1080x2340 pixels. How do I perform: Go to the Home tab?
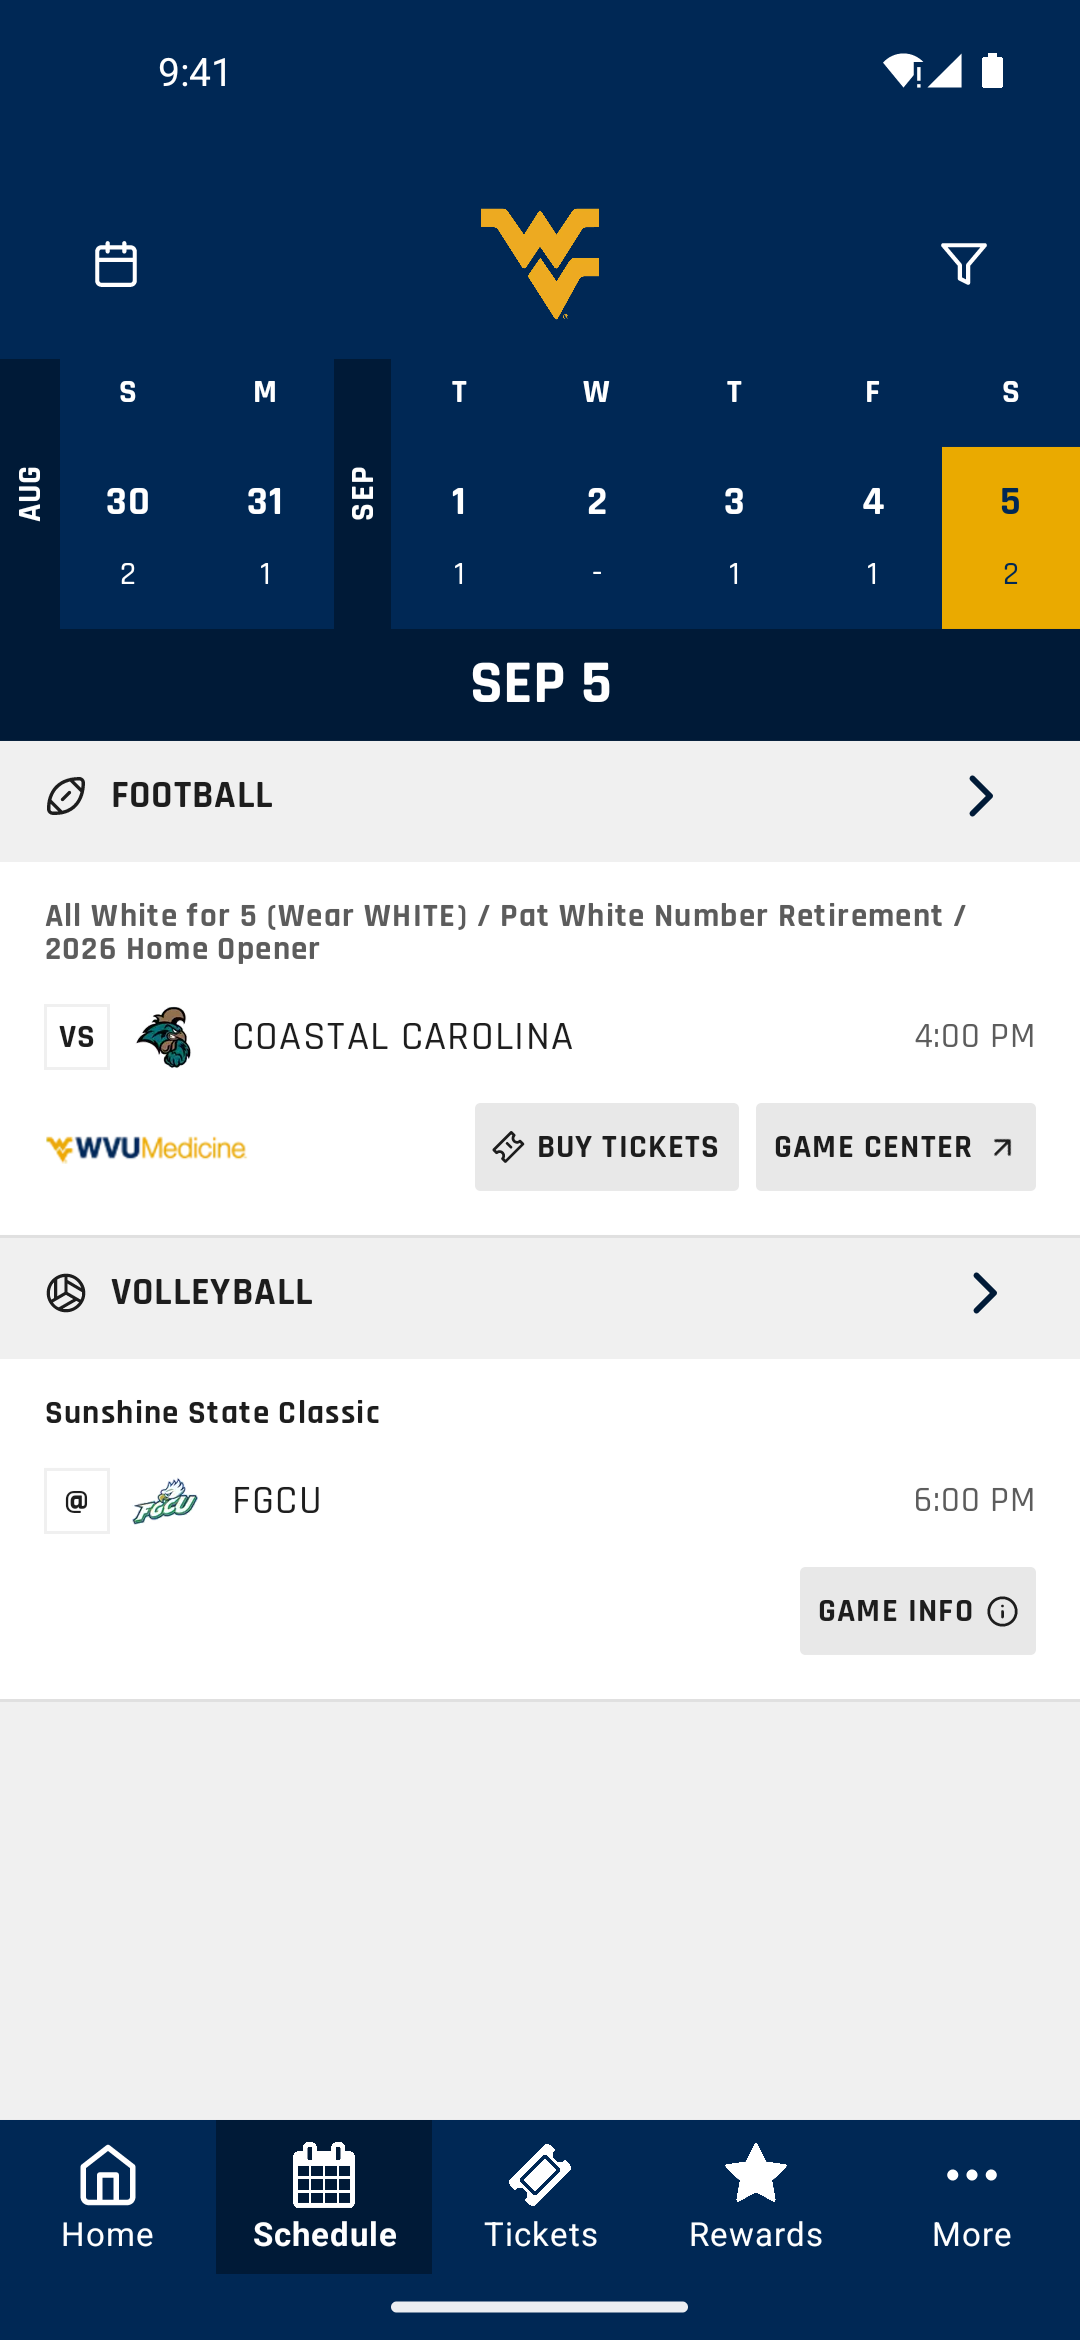[x=108, y=2197]
